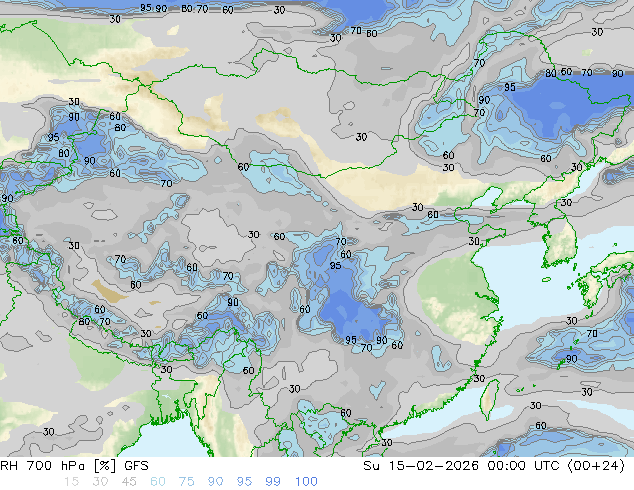Screen dimensions: 634x490
Task: Click the '00:00 UTC' time text
Action: tap(523, 466)
